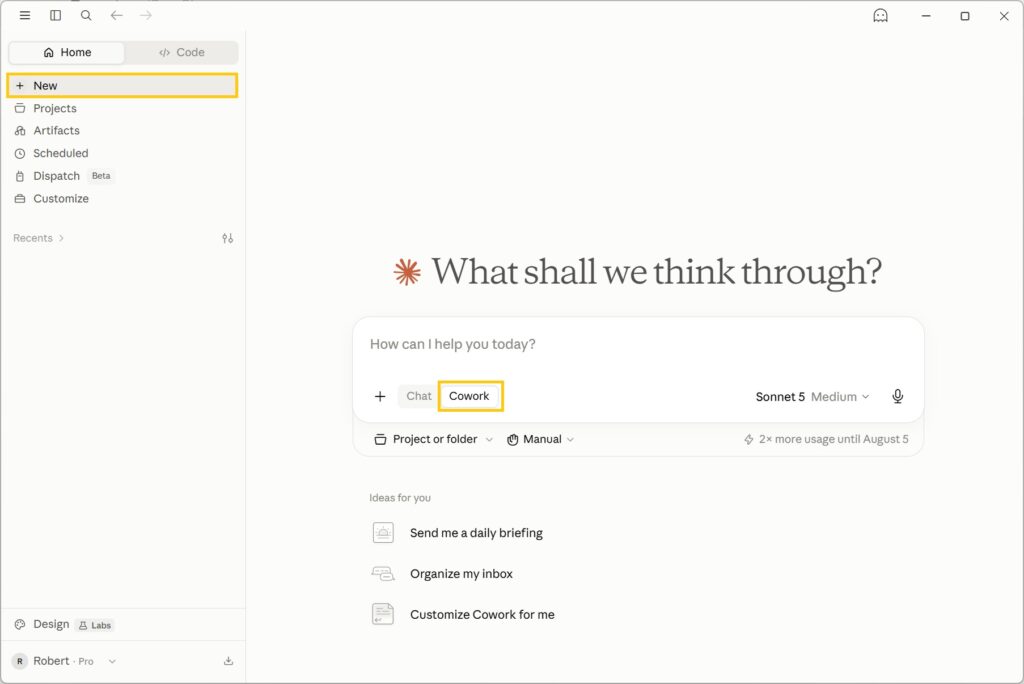1024x684 pixels.
Task: Open Artifacts in the sidebar
Action: click(122, 131)
